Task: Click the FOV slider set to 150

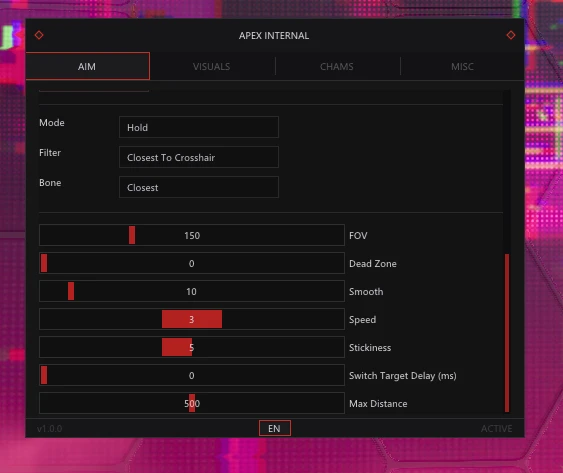Action: pyautogui.click(x=192, y=235)
